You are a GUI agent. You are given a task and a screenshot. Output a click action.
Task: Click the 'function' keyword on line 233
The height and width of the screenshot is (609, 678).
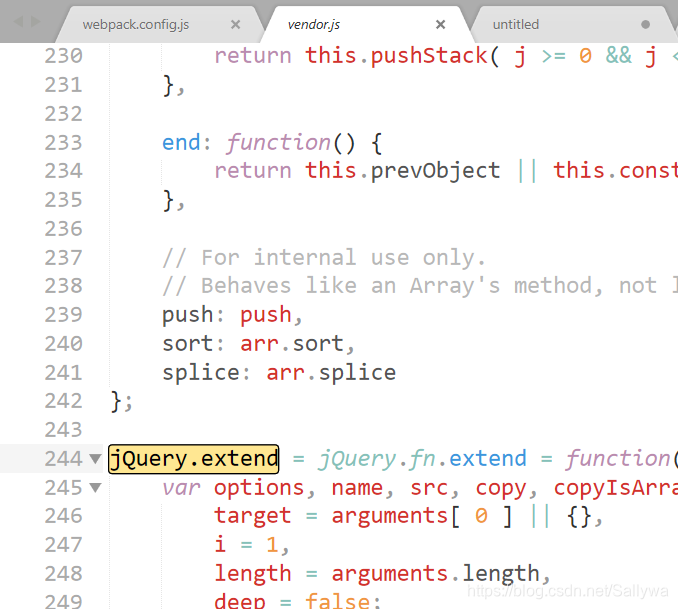pyautogui.click(x=279, y=143)
